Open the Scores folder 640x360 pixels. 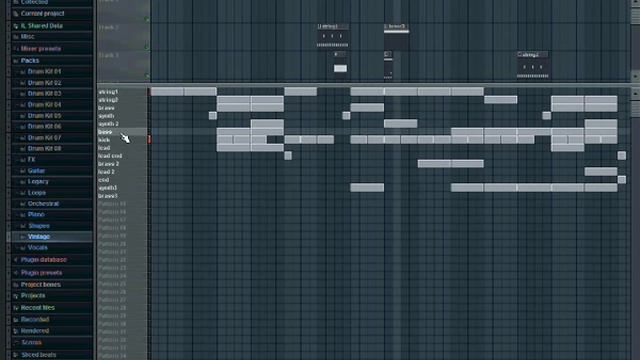(31, 342)
